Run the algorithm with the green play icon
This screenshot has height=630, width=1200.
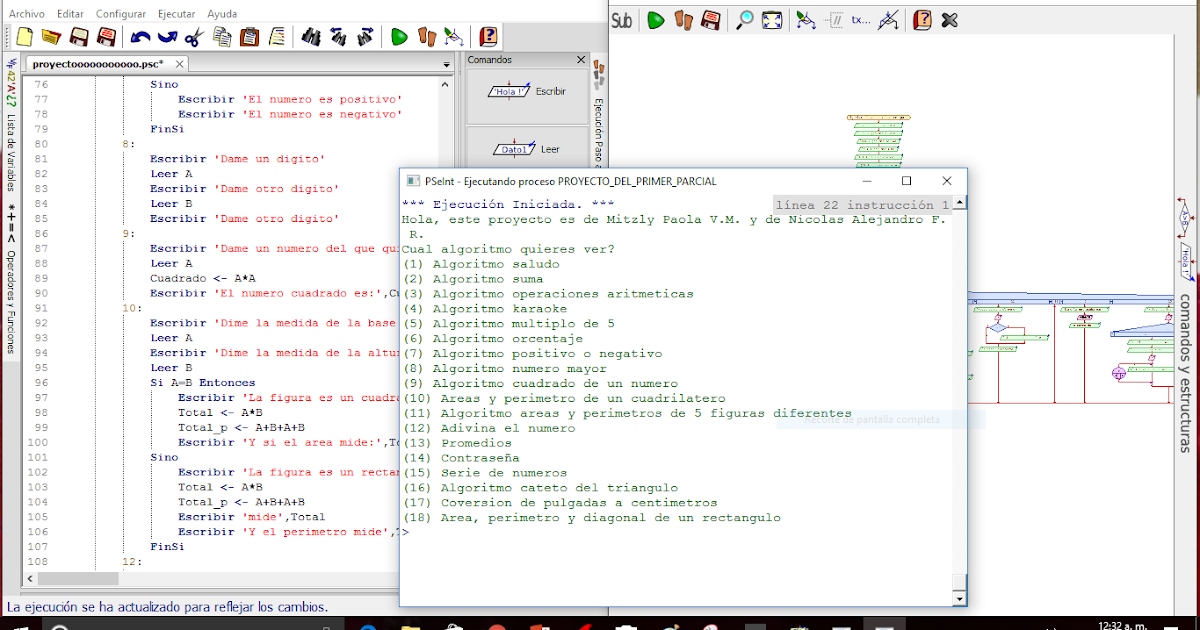[398, 37]
